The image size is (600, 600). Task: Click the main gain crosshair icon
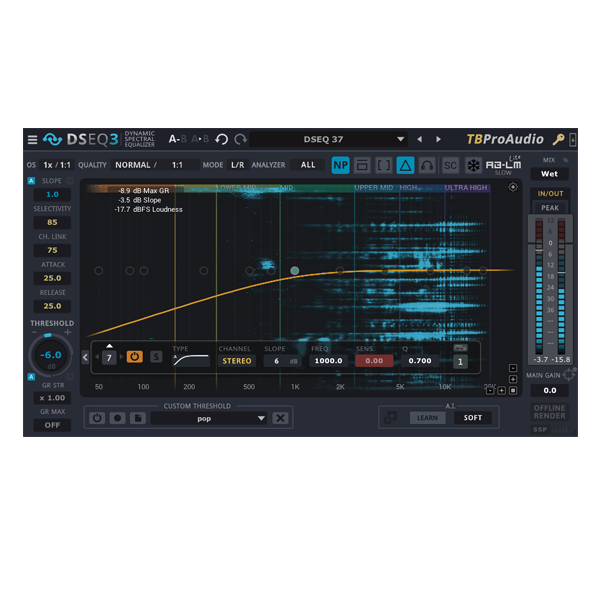pyautogui.click(x=569, y=374)
